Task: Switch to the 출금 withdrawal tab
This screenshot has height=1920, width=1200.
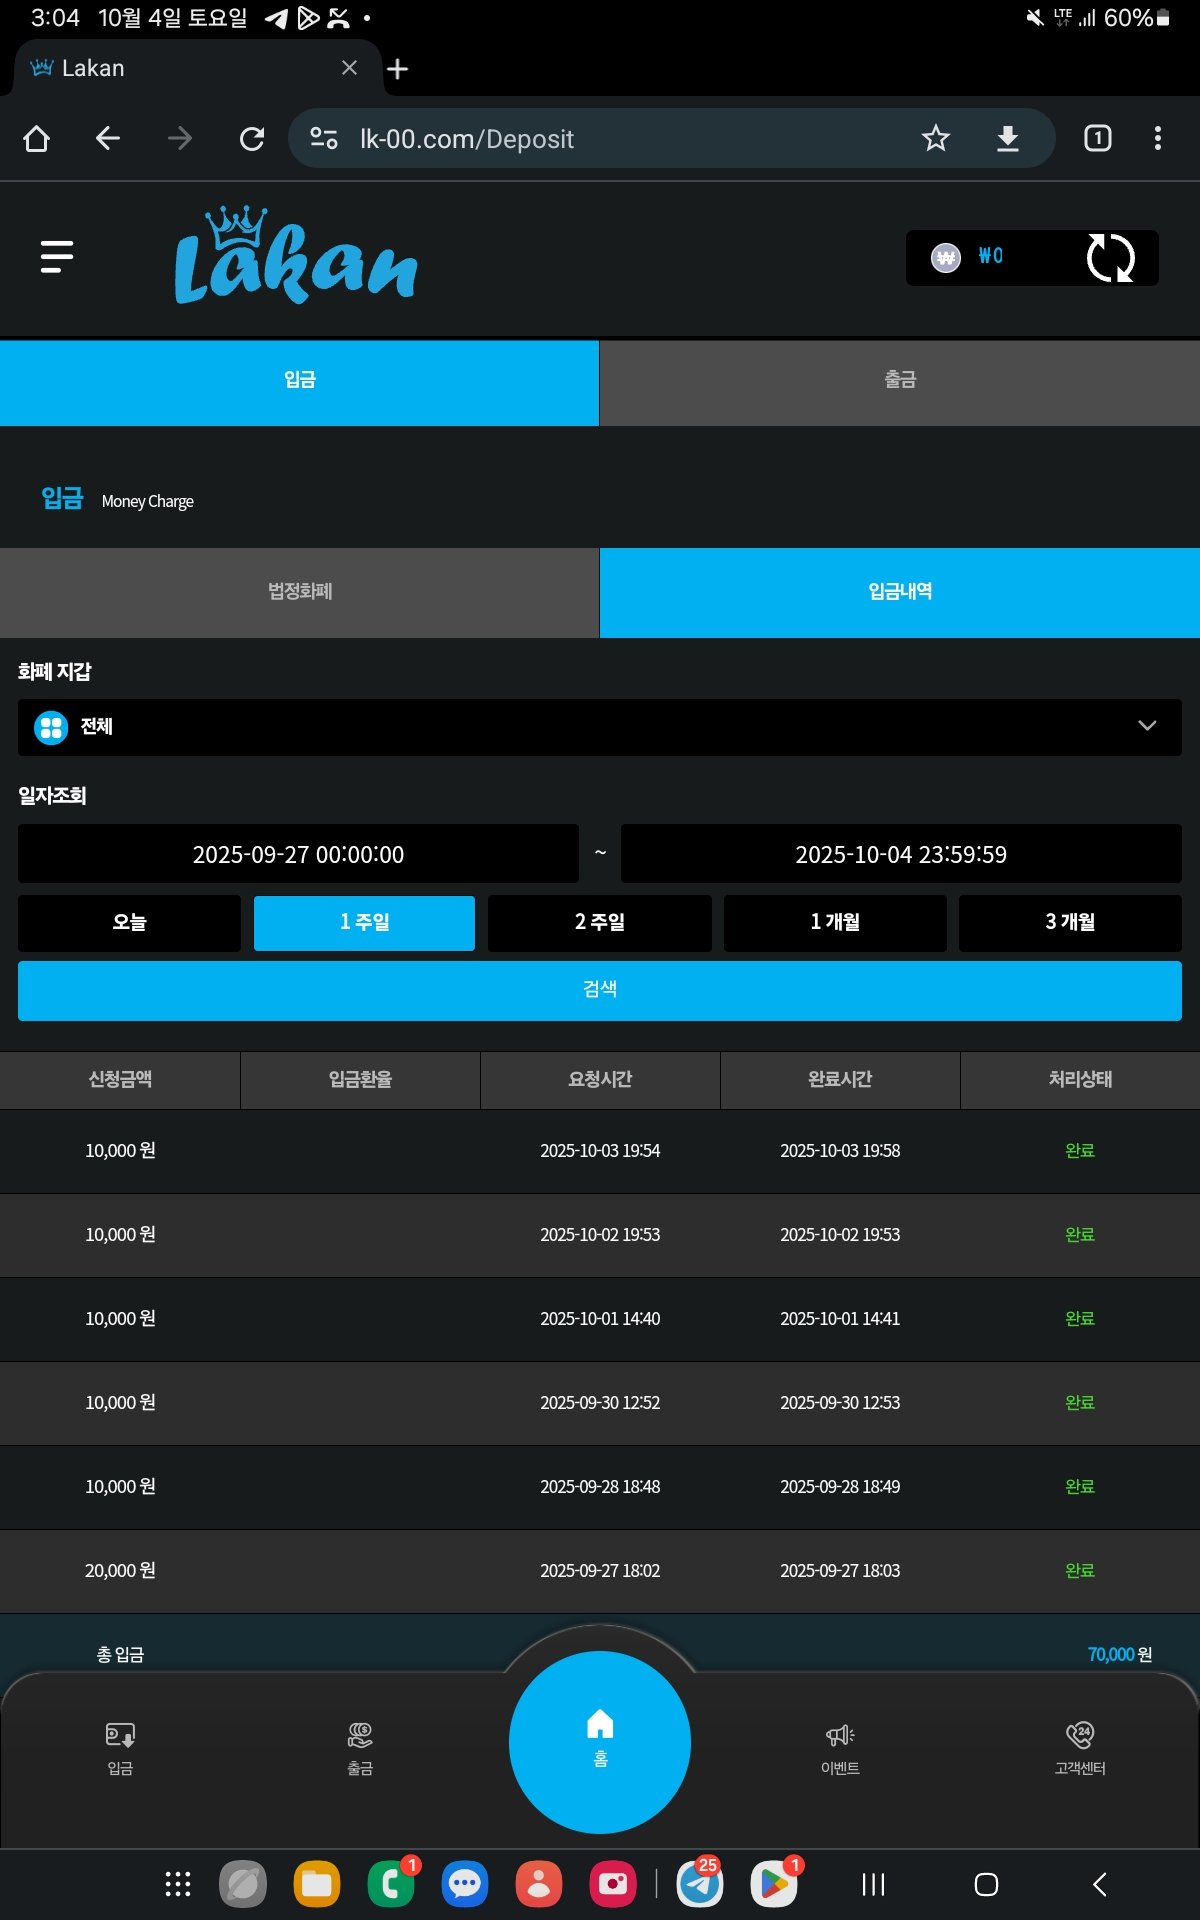Action: (x=899, y=381)
